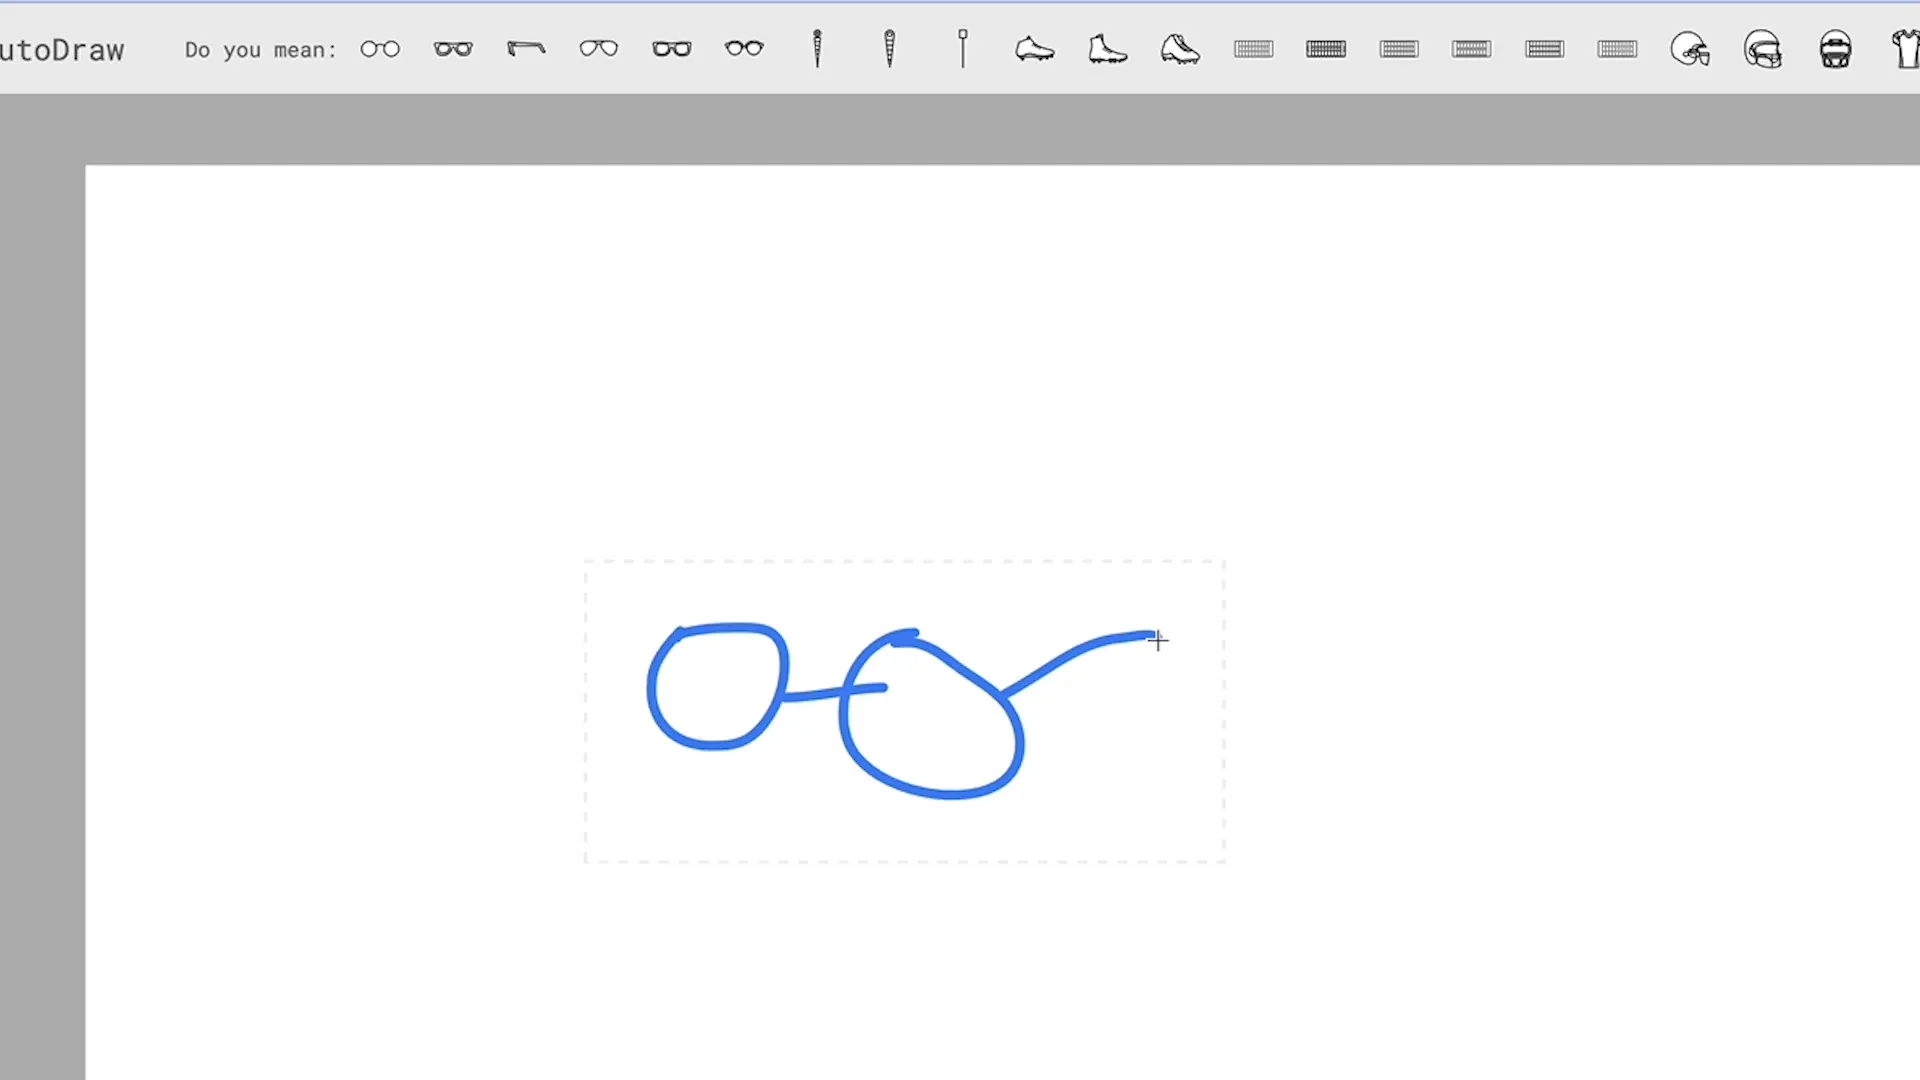Viewport: 1920px width, 1080px height.
Task: Pick the low-cut cleat shoe suggestion
Action: click(1034, 49)
